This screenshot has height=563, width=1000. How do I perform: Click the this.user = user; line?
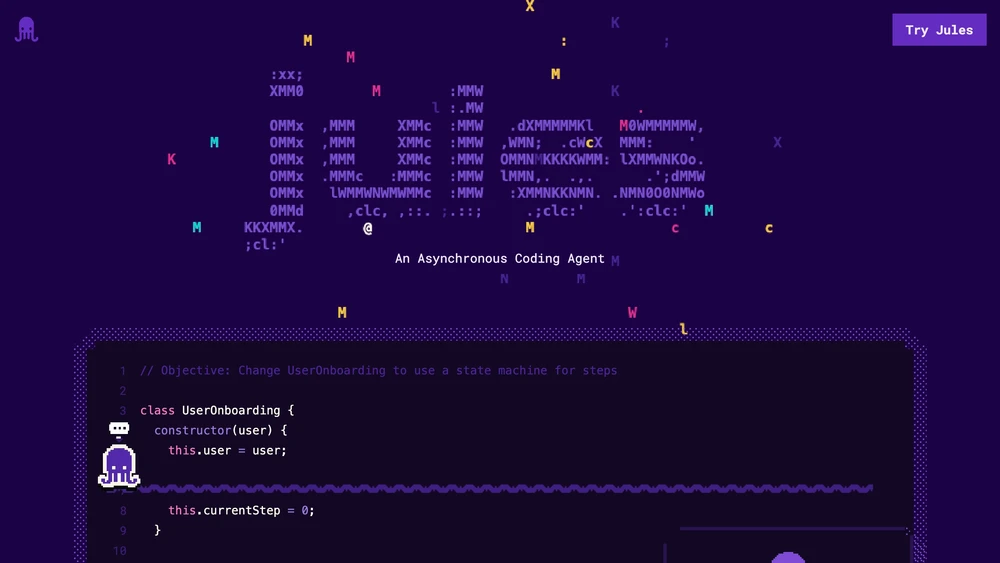click(x=227, y=450)
